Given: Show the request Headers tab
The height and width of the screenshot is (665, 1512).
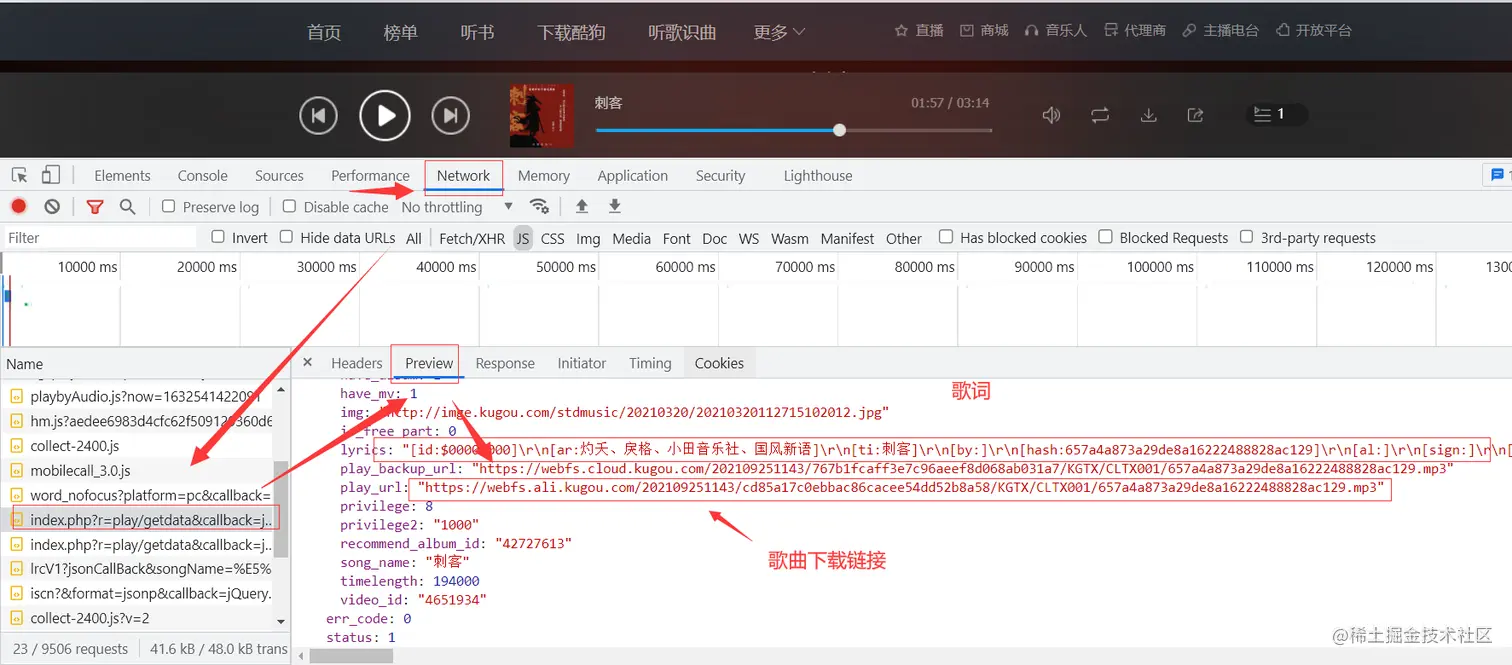Looking at the screenshot, I should coord(357,363).
